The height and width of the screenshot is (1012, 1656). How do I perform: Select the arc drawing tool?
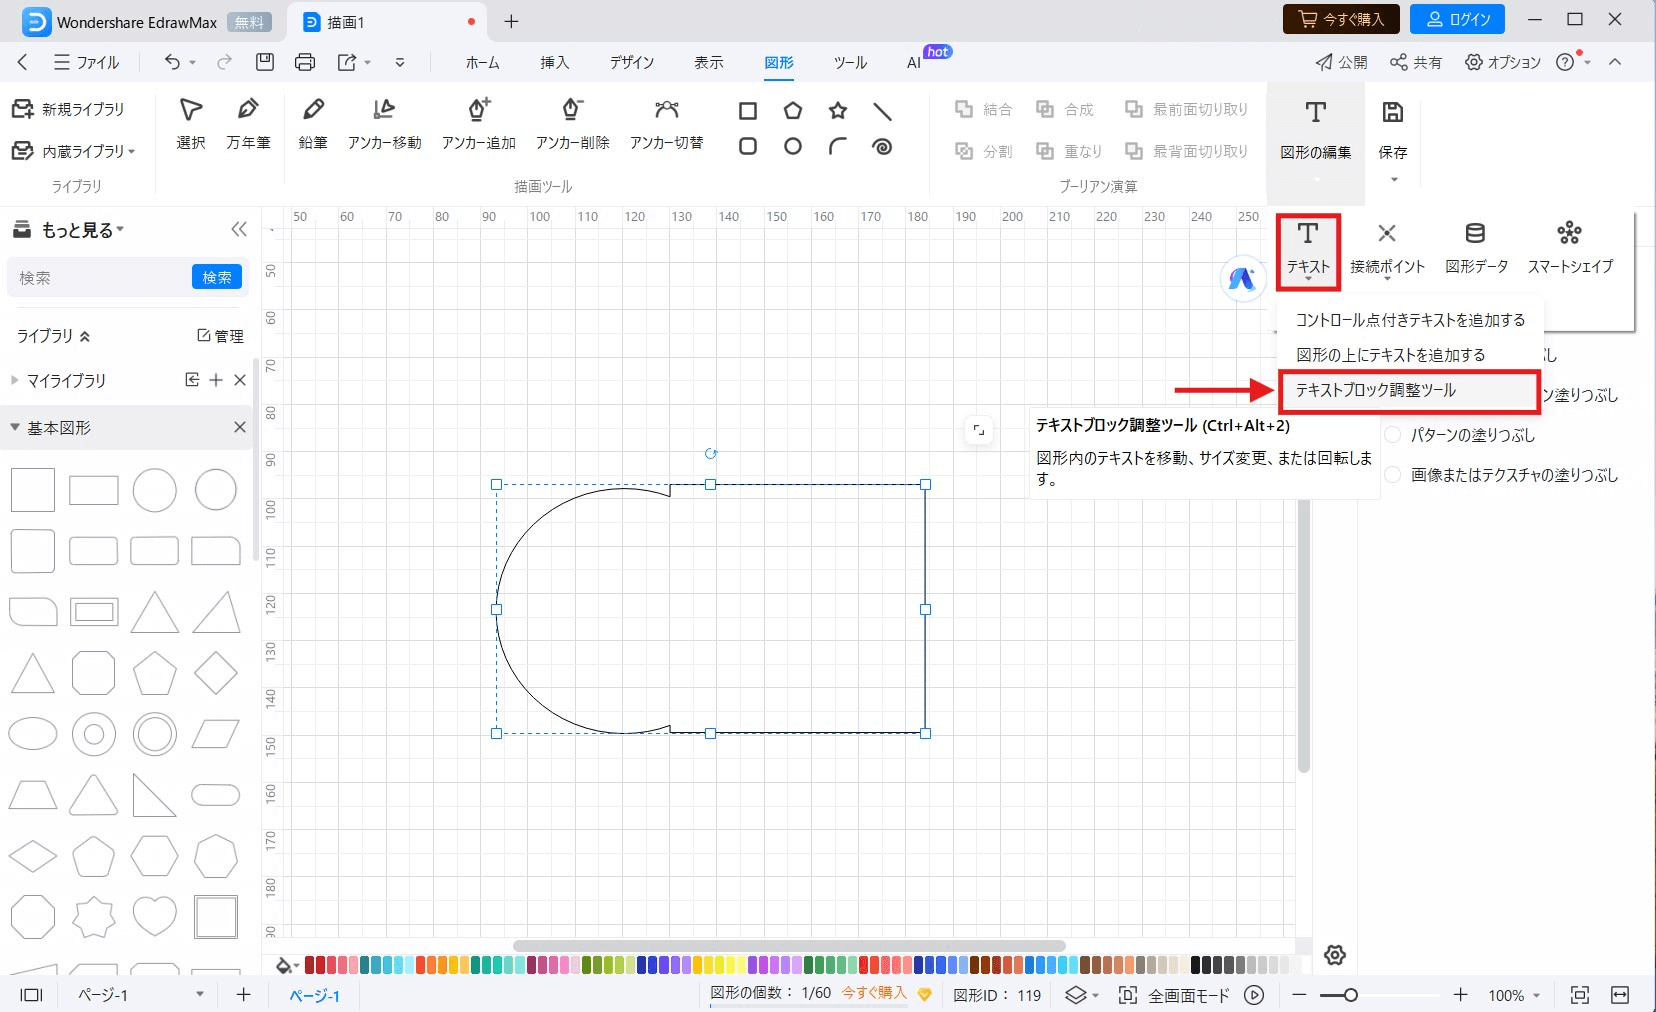[x=838, y=146]
